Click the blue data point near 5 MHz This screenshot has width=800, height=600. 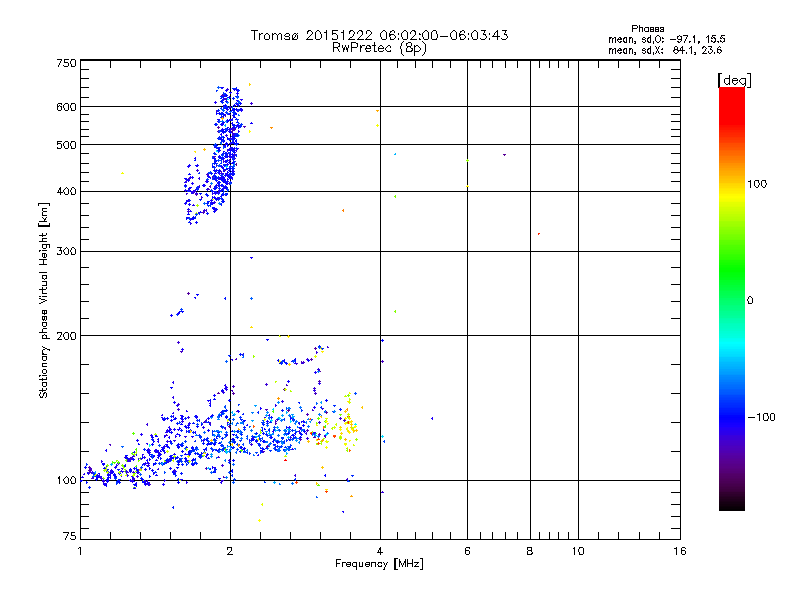[x=432, y=418]
